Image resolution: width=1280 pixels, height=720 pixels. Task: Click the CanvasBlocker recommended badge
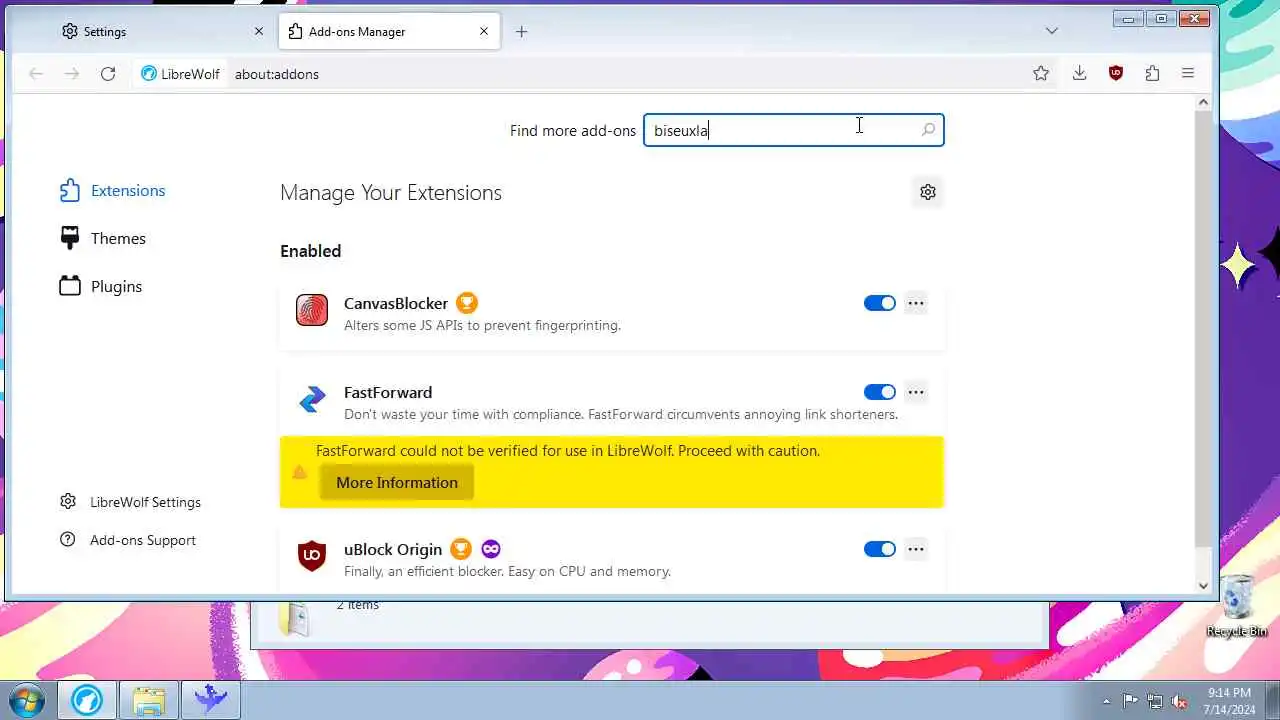(x=467, y=303)
